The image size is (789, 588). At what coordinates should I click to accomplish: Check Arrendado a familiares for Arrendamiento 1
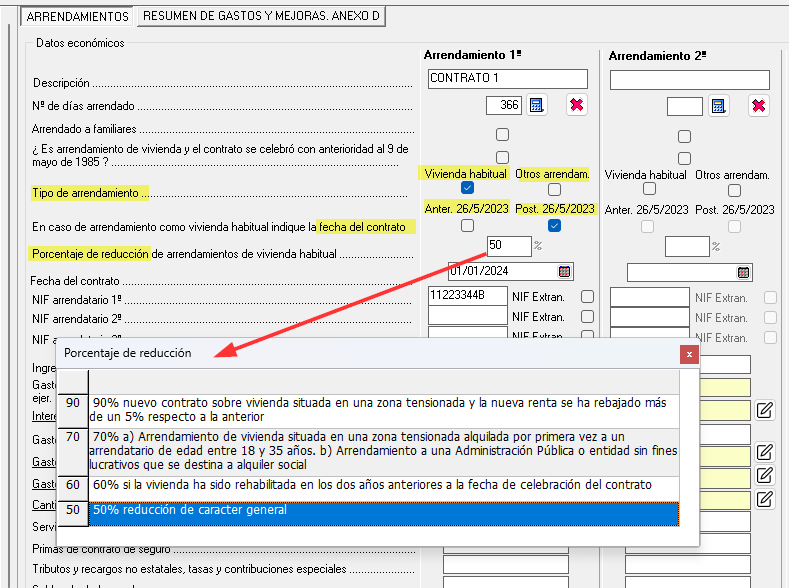(x=502, y=134)
